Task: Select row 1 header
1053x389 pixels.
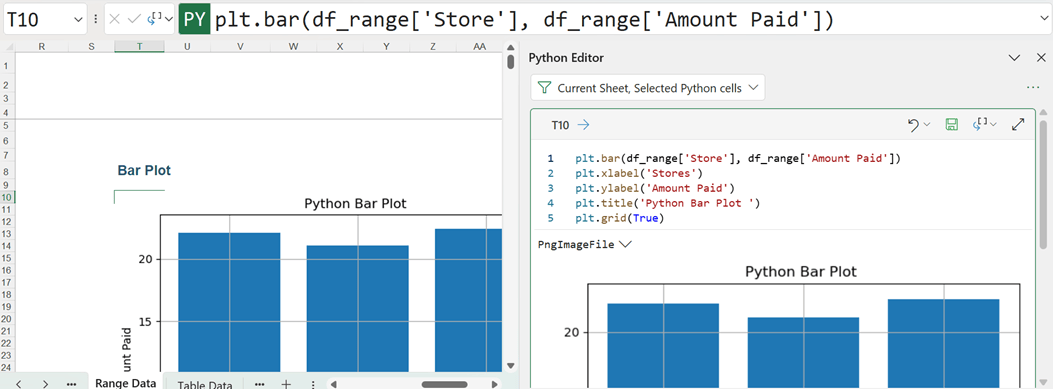Action: [7, 65]
